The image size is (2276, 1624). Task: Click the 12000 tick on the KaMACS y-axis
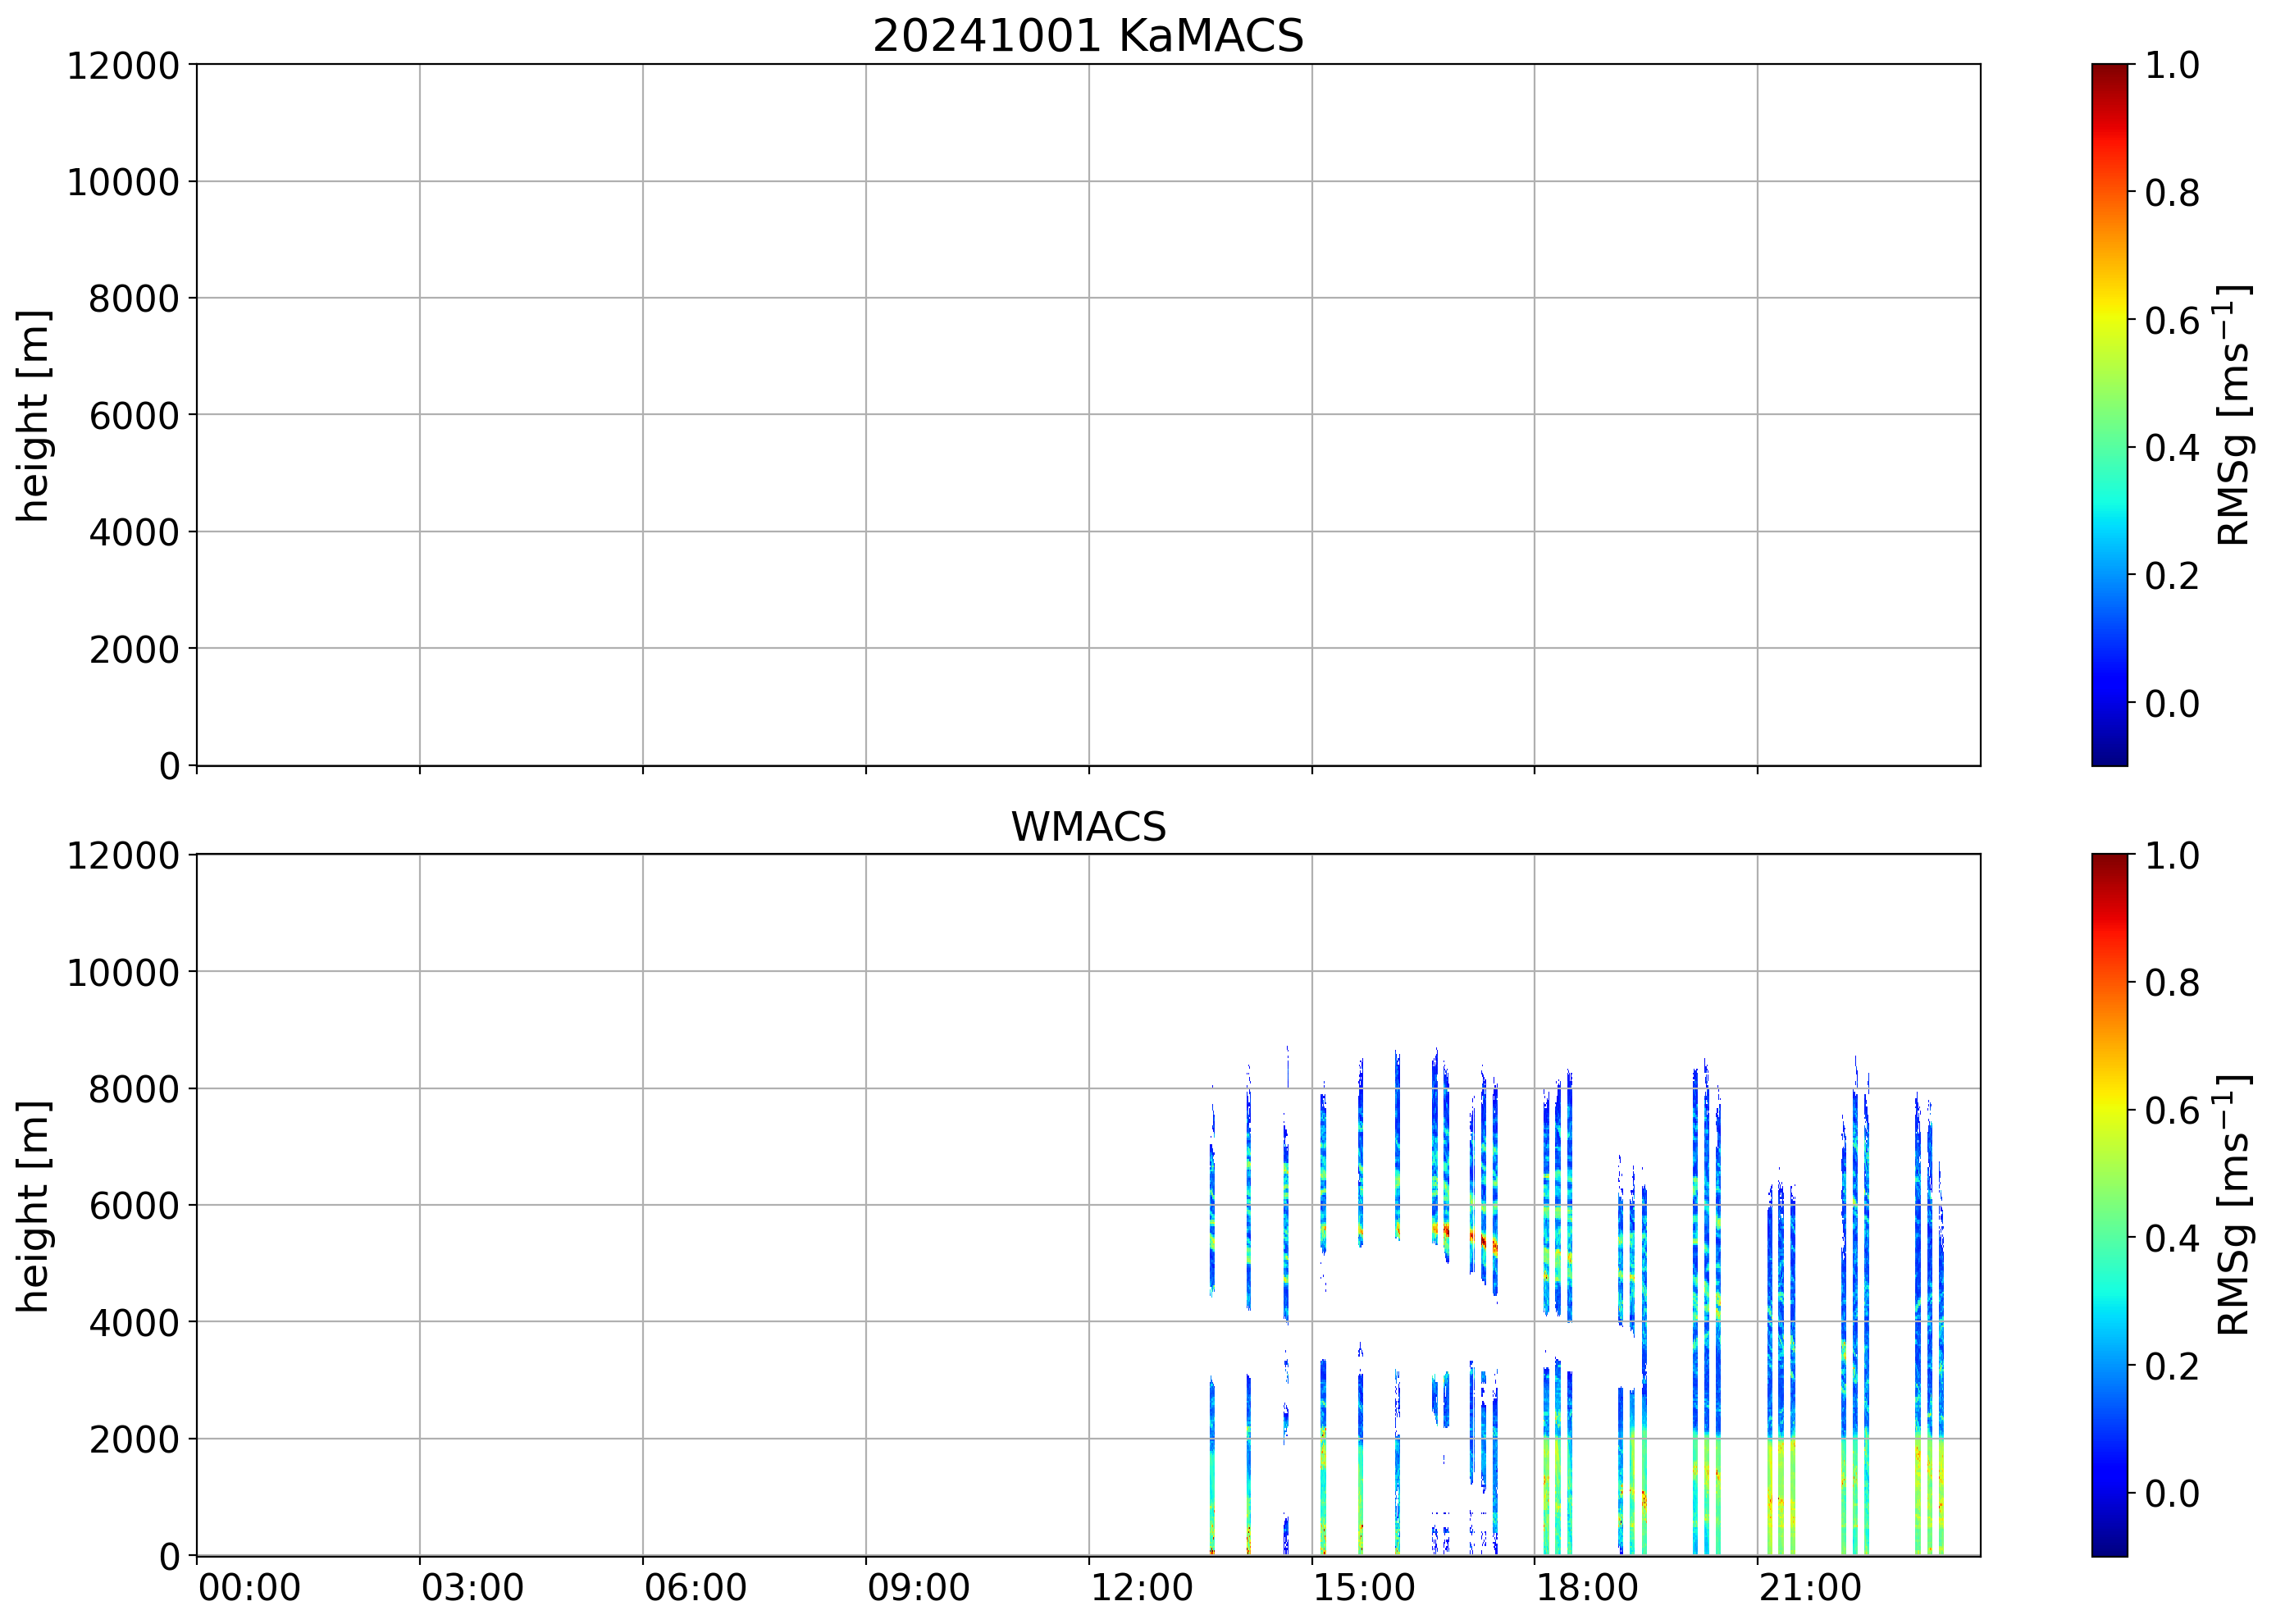[122, 66]
